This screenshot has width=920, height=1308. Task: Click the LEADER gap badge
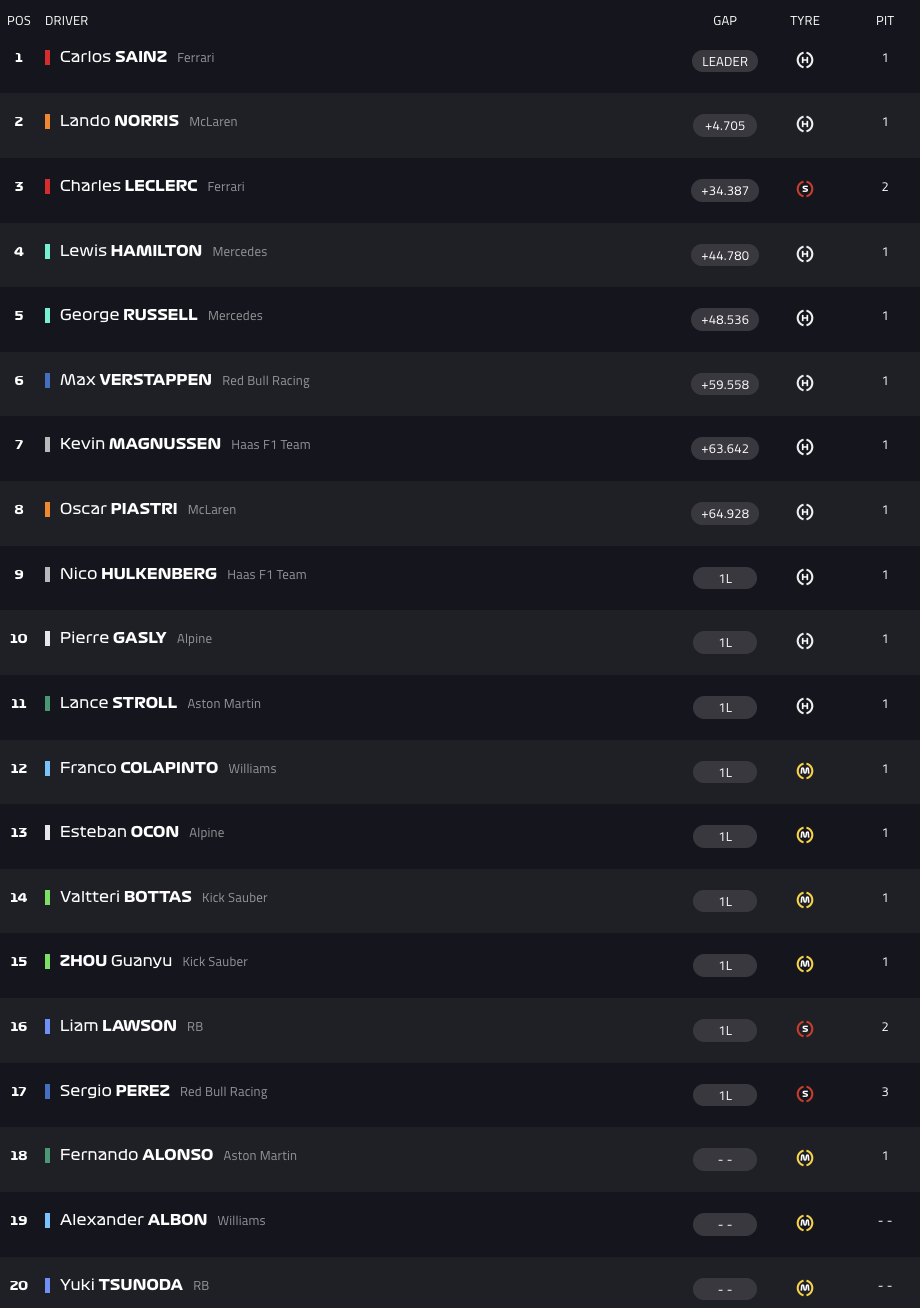click(725, 61)
